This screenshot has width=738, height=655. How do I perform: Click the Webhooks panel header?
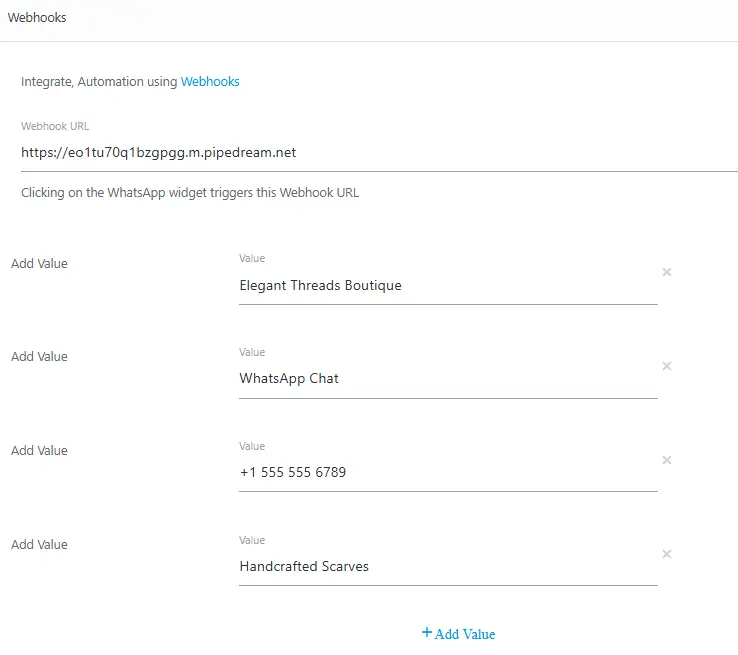tap(38, 18)
